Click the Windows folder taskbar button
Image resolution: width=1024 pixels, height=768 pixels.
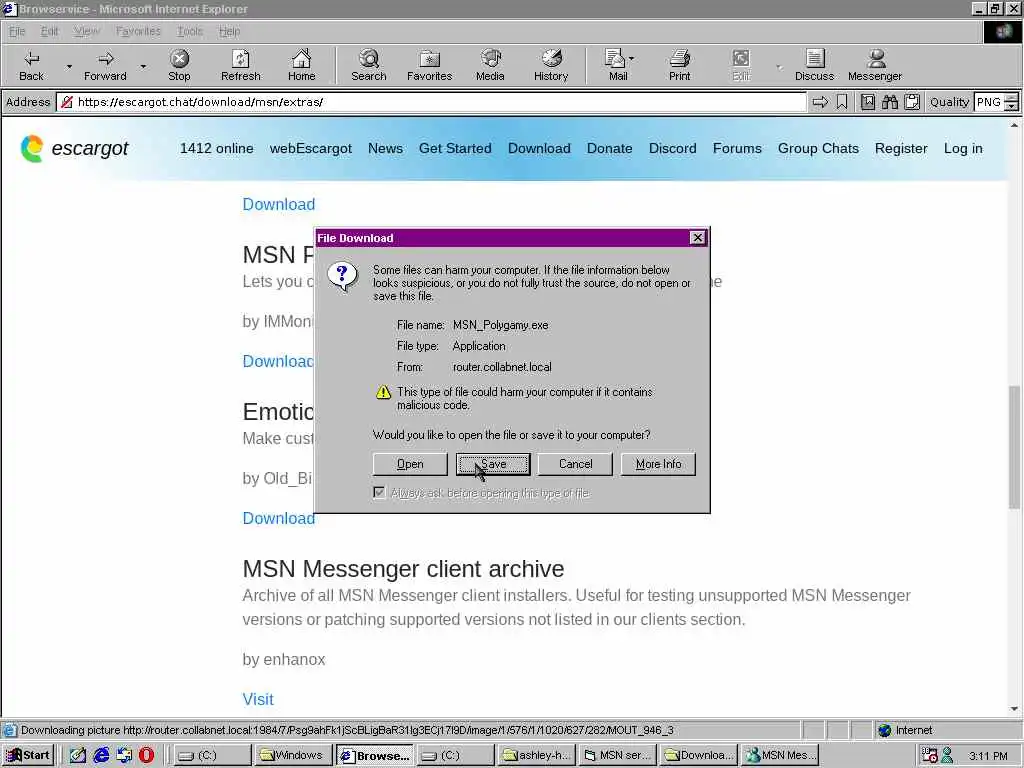click(293, 755)
